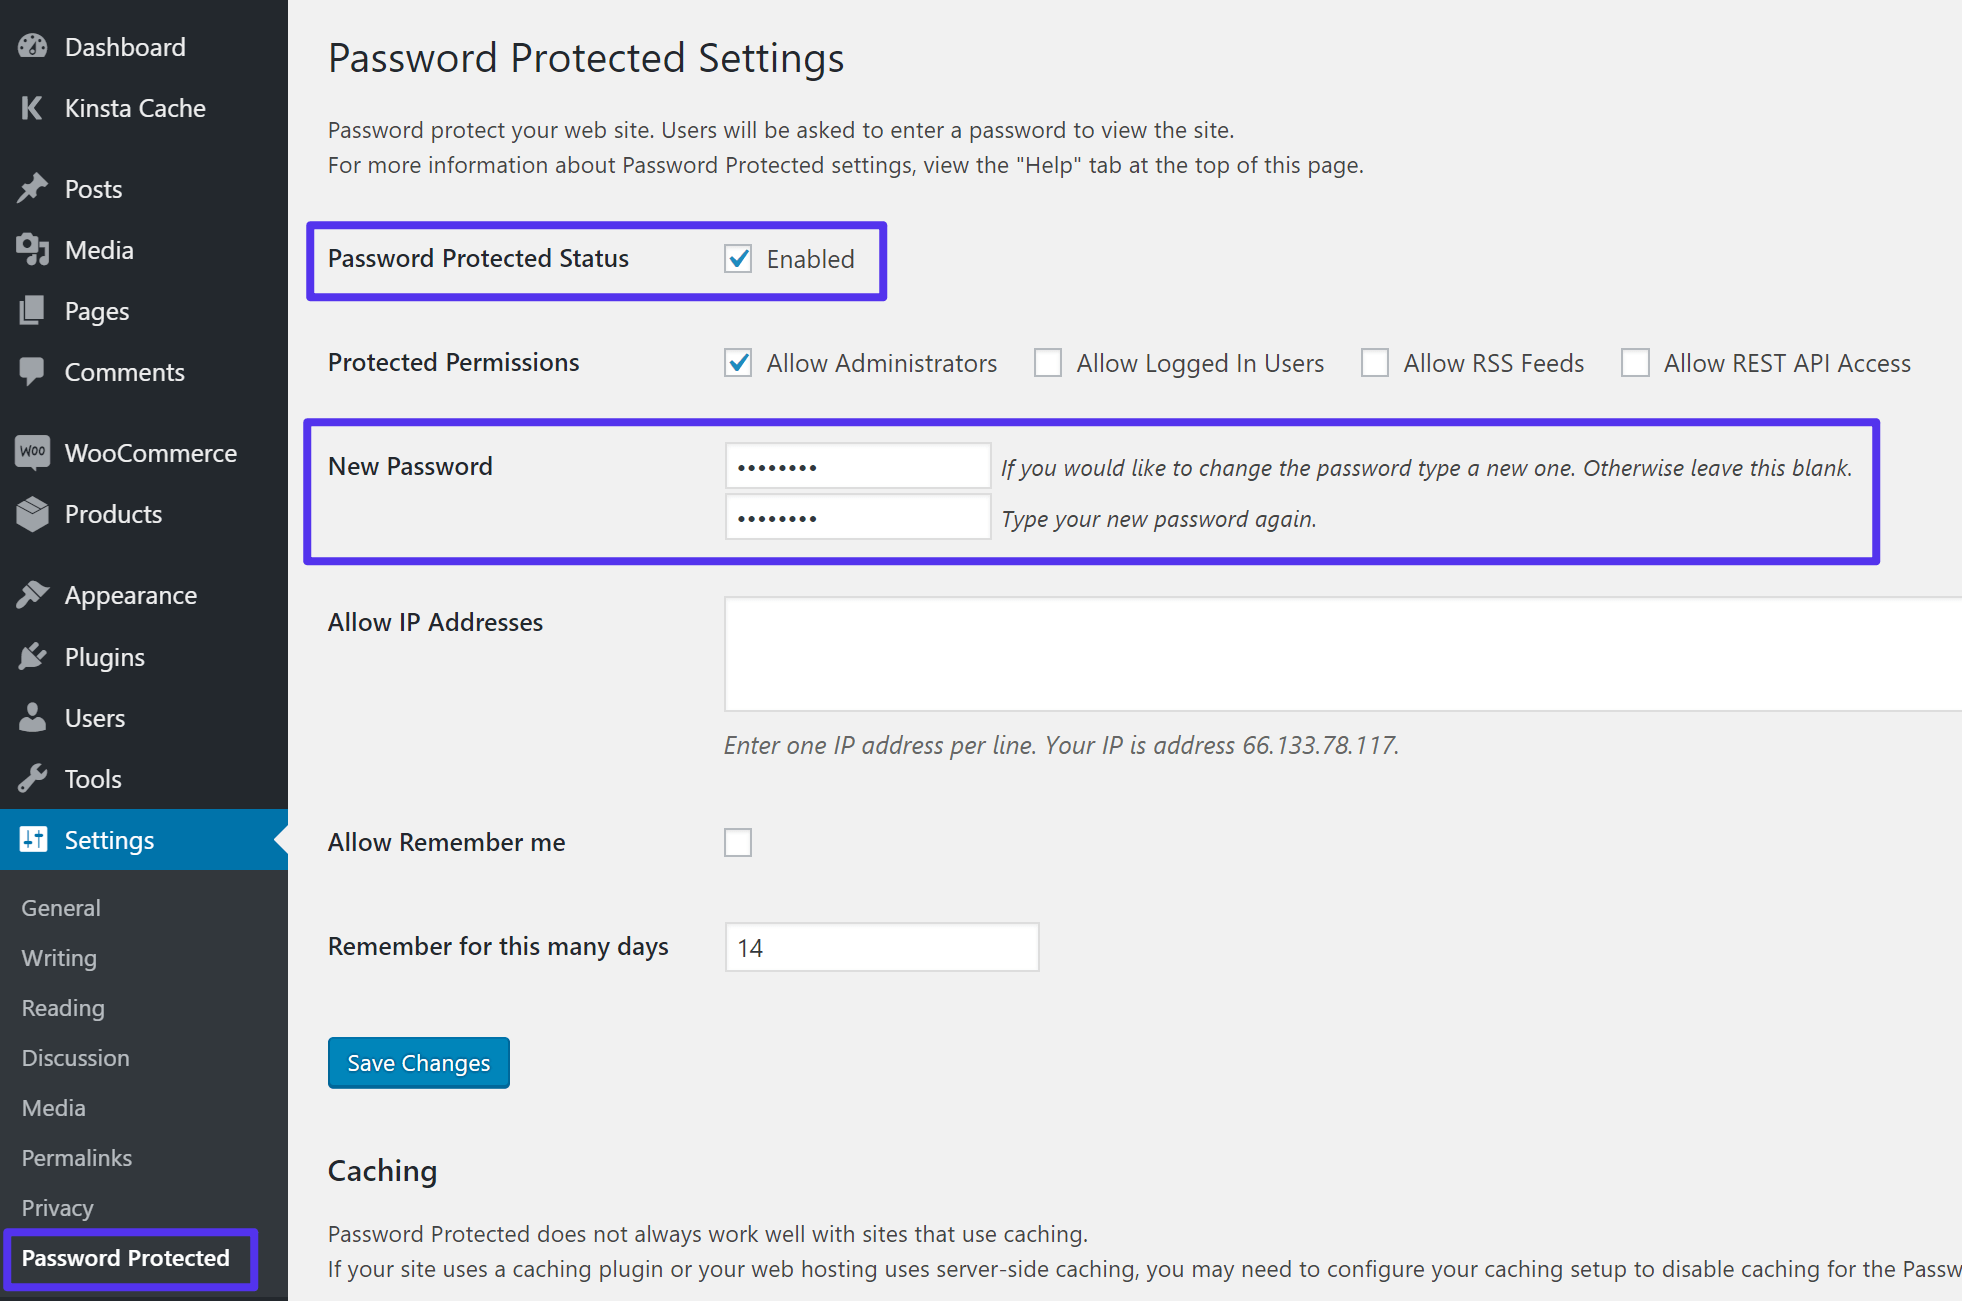This screenshot has width=1962, height=1301.
Task: Edit the Remember for this many days field
Action: tap(882, 948)
